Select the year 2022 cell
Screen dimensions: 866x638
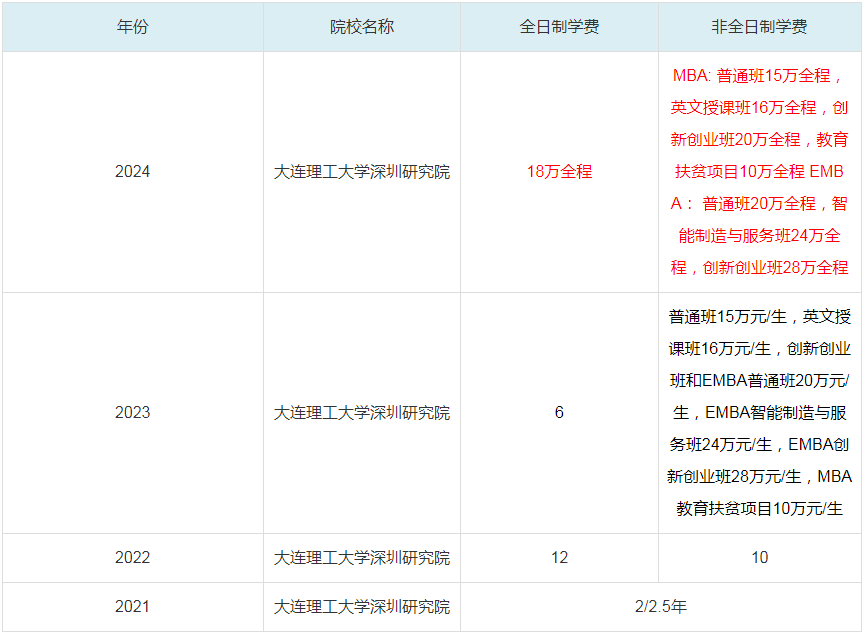tap(135, 557)
